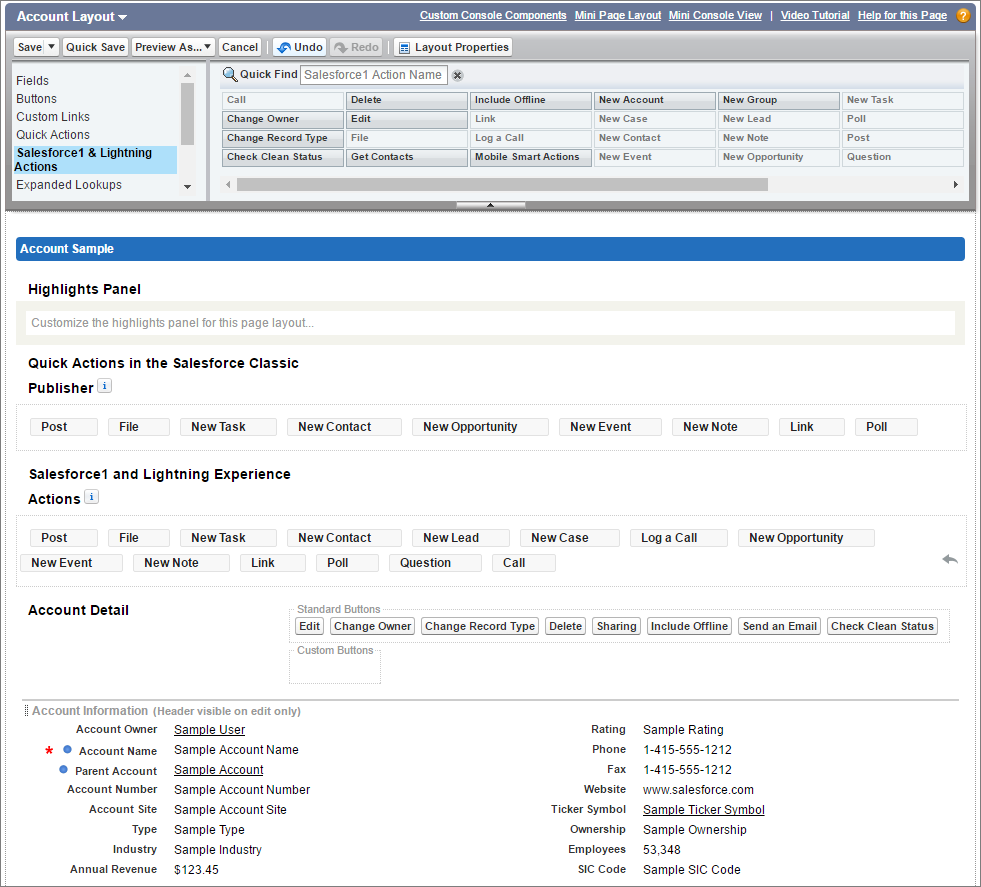The height and width of the screenshot is (887, 981).
Task: Click the revert arrow in Lightning actions
Action: click(950, 559)
